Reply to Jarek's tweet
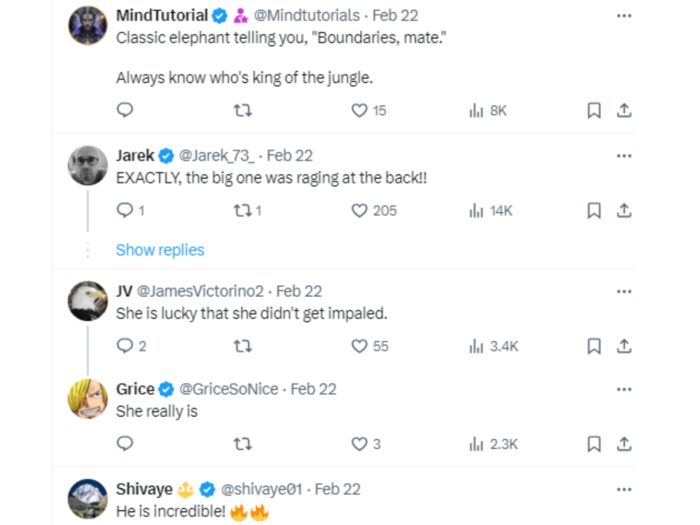The height and width of the screenshot is (525, 700). click(x=125, y=210)
